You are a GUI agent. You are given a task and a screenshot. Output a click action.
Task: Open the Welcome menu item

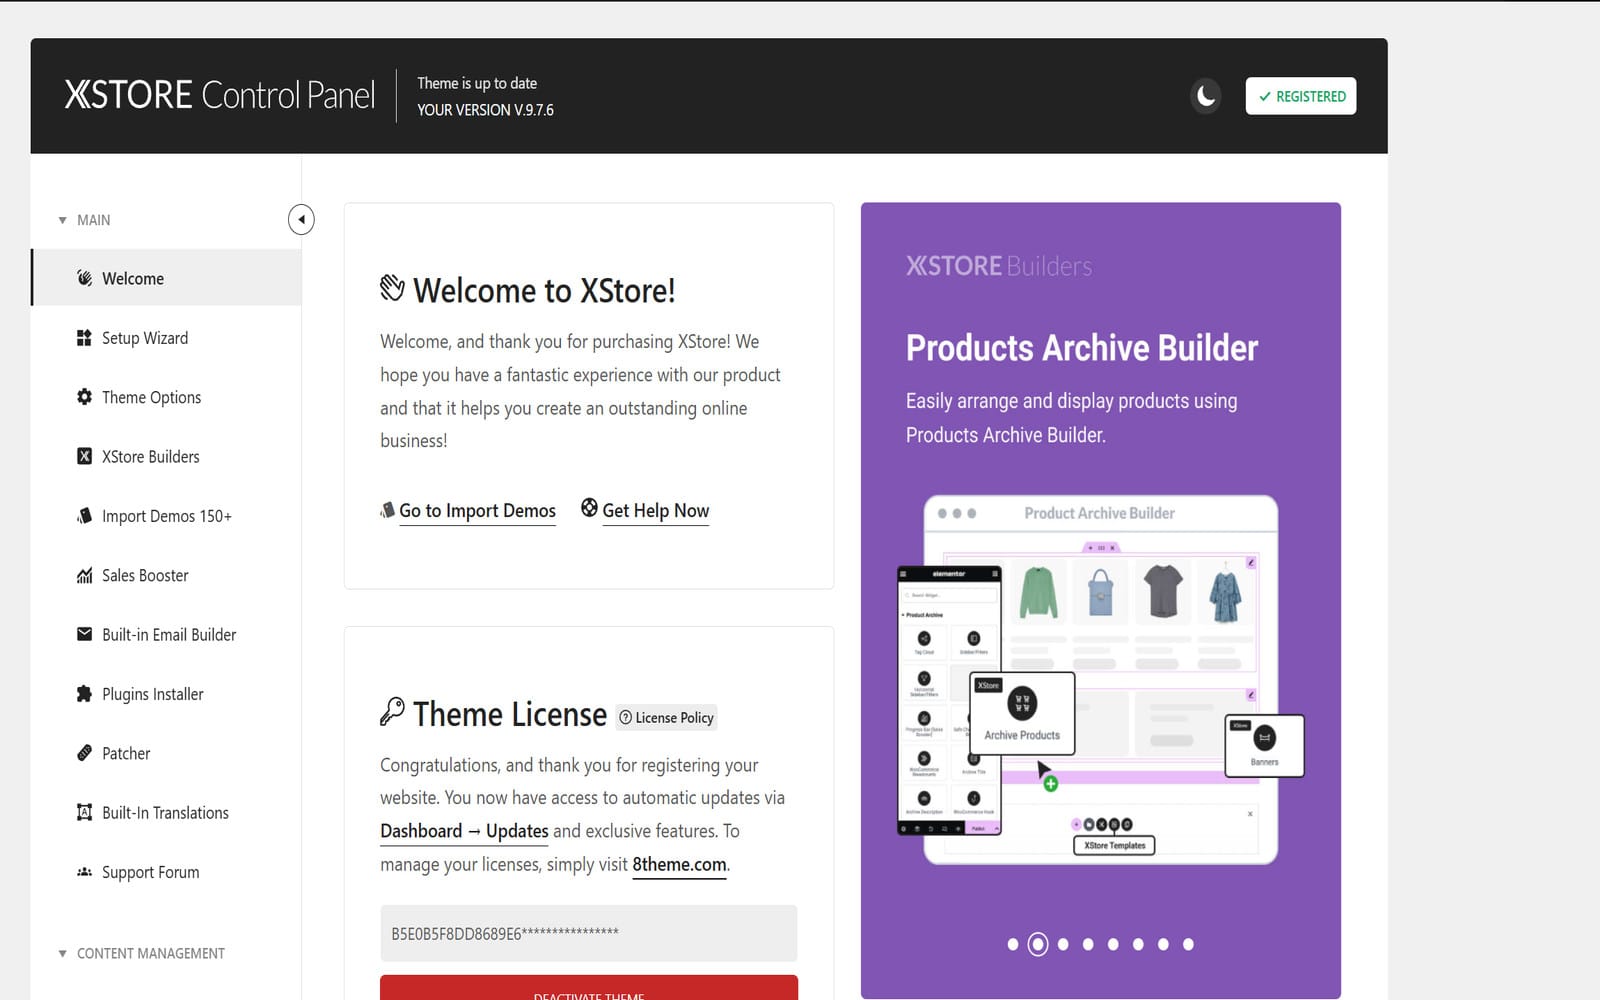(x=166, y=278)
